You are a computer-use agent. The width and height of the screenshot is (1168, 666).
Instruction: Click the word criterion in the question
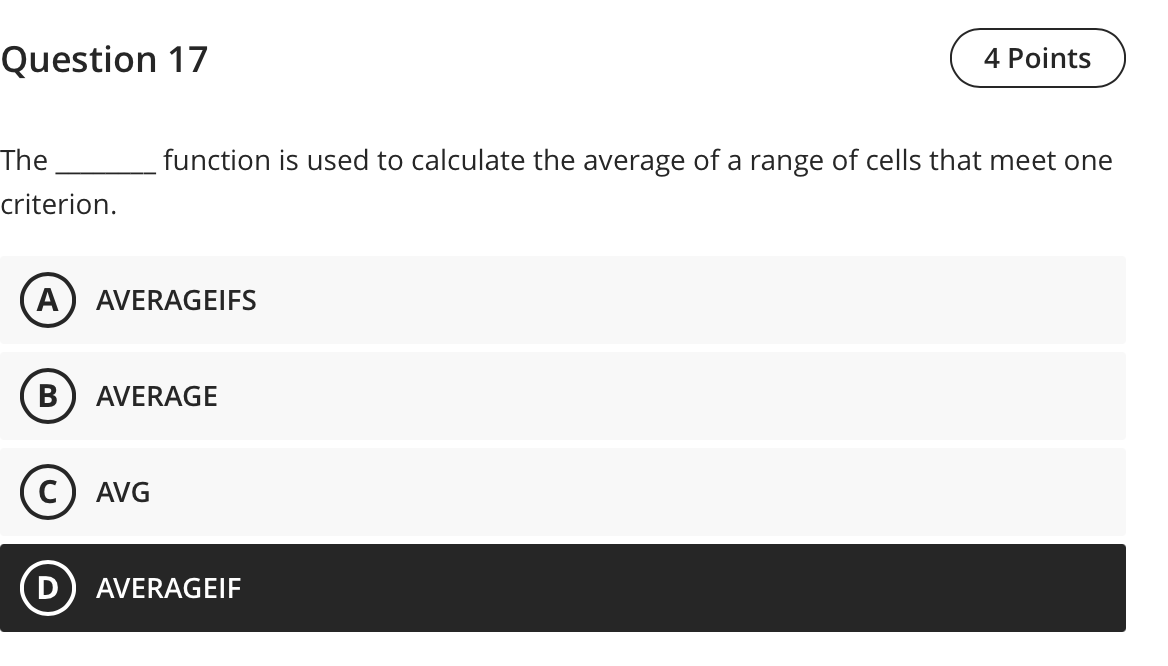58,203
